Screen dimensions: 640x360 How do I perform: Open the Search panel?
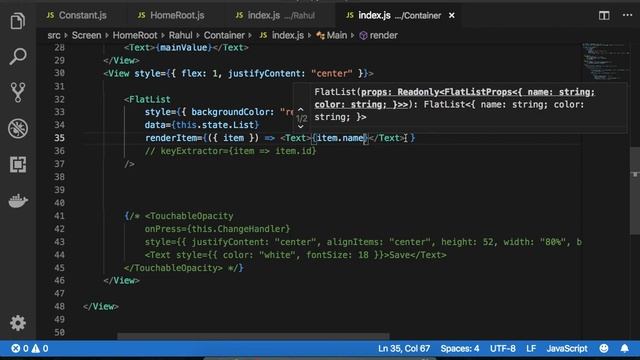[18, 56]
